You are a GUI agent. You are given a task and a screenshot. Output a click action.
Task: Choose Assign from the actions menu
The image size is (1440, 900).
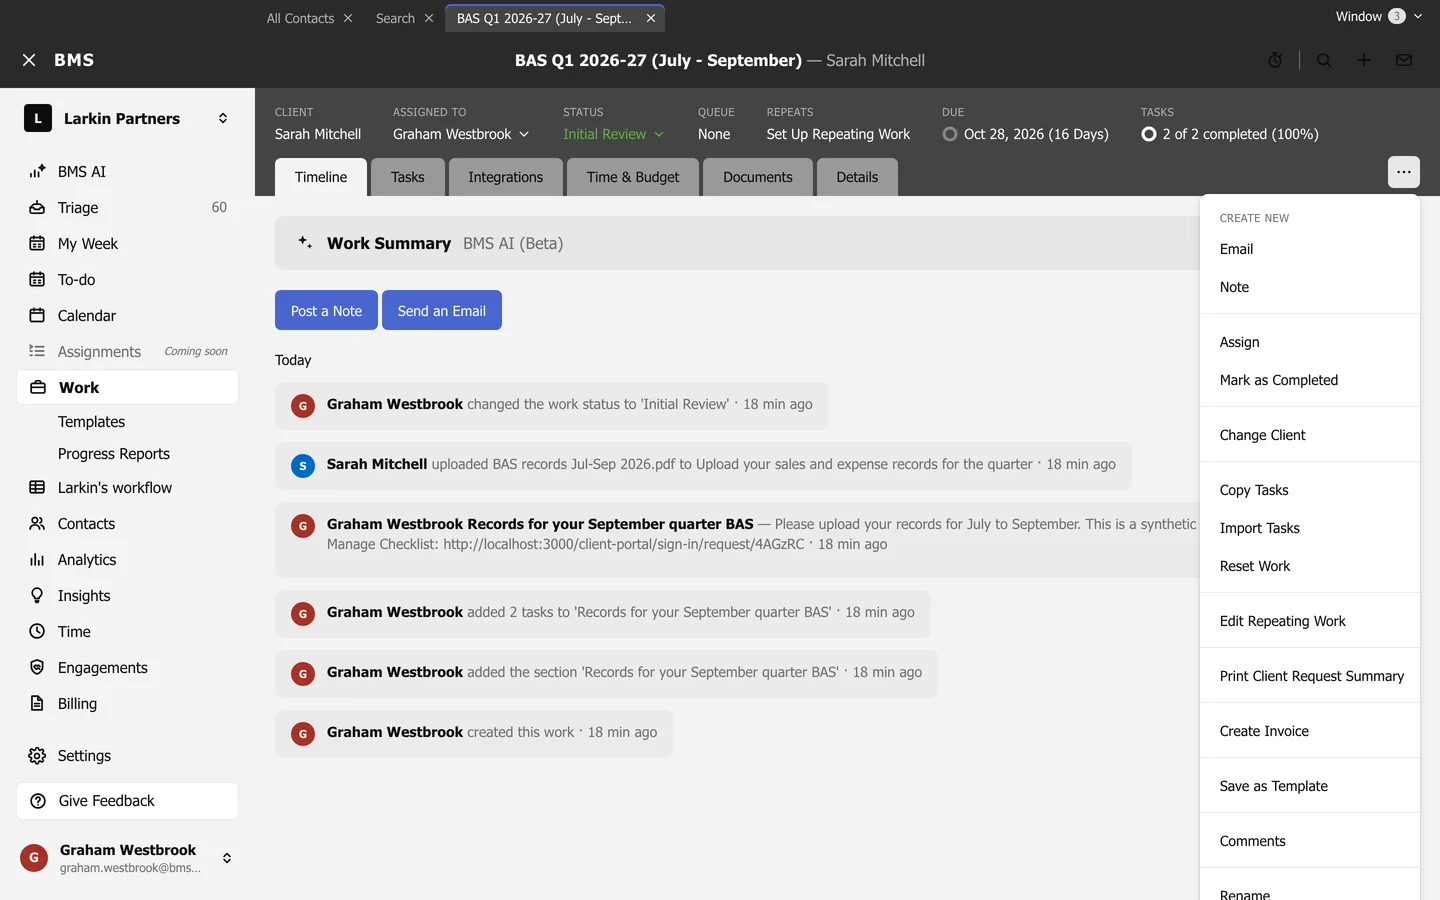[1310, 342]
